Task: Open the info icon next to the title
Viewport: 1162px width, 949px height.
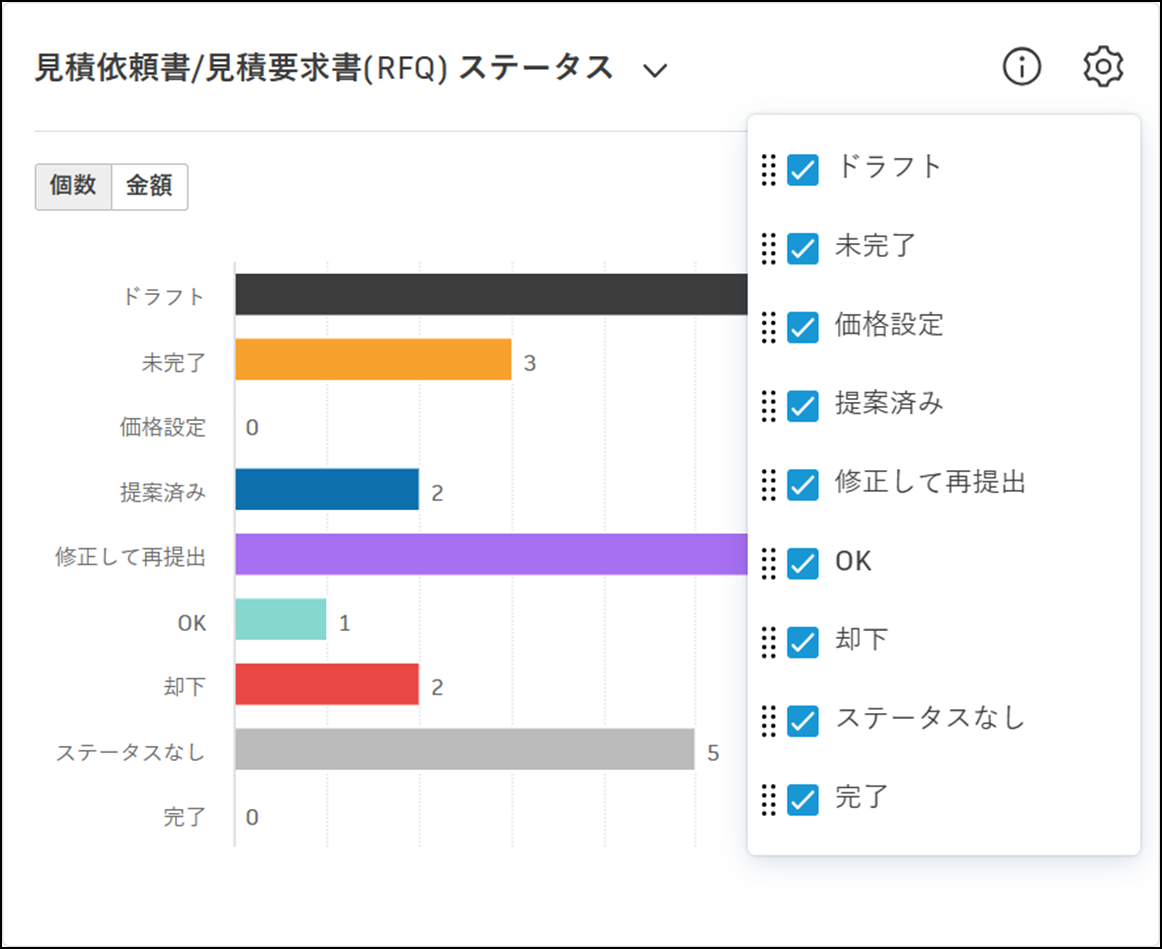Action: 1021,67
